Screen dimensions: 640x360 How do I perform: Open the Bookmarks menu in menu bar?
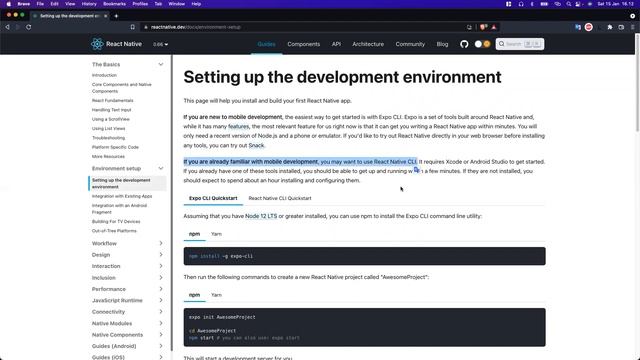point(114,4)
